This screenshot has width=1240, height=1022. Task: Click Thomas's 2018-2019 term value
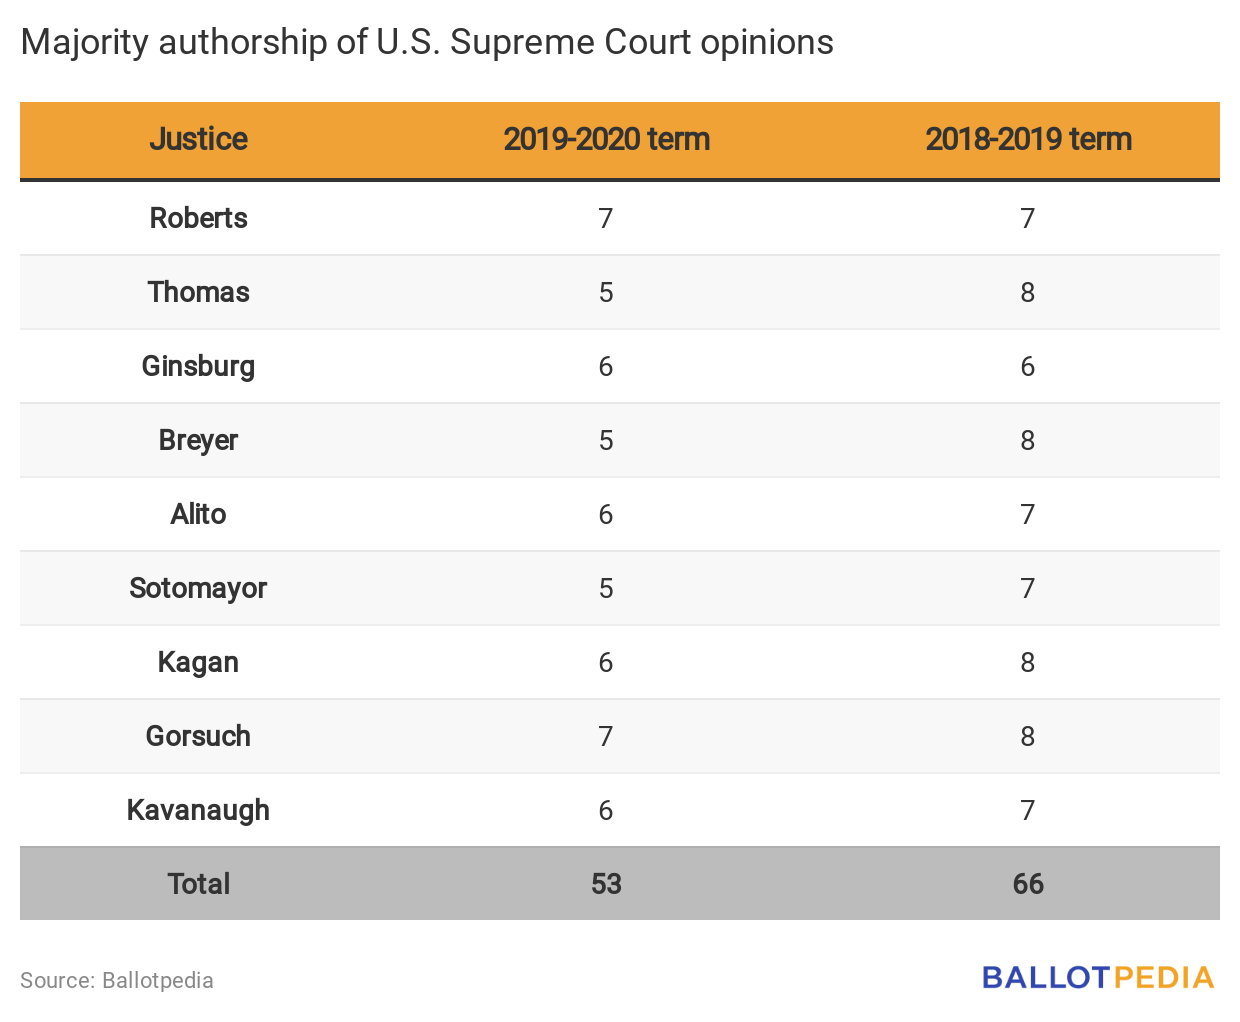1028,292
